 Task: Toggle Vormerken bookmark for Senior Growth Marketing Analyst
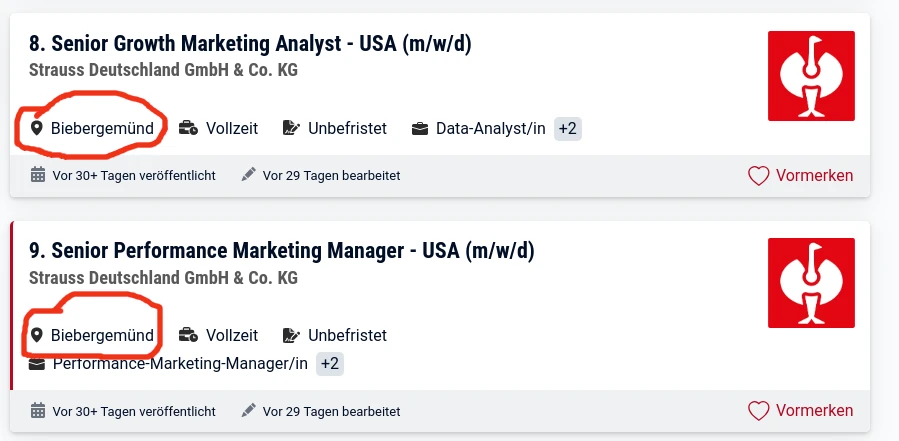tap(800, 175)
